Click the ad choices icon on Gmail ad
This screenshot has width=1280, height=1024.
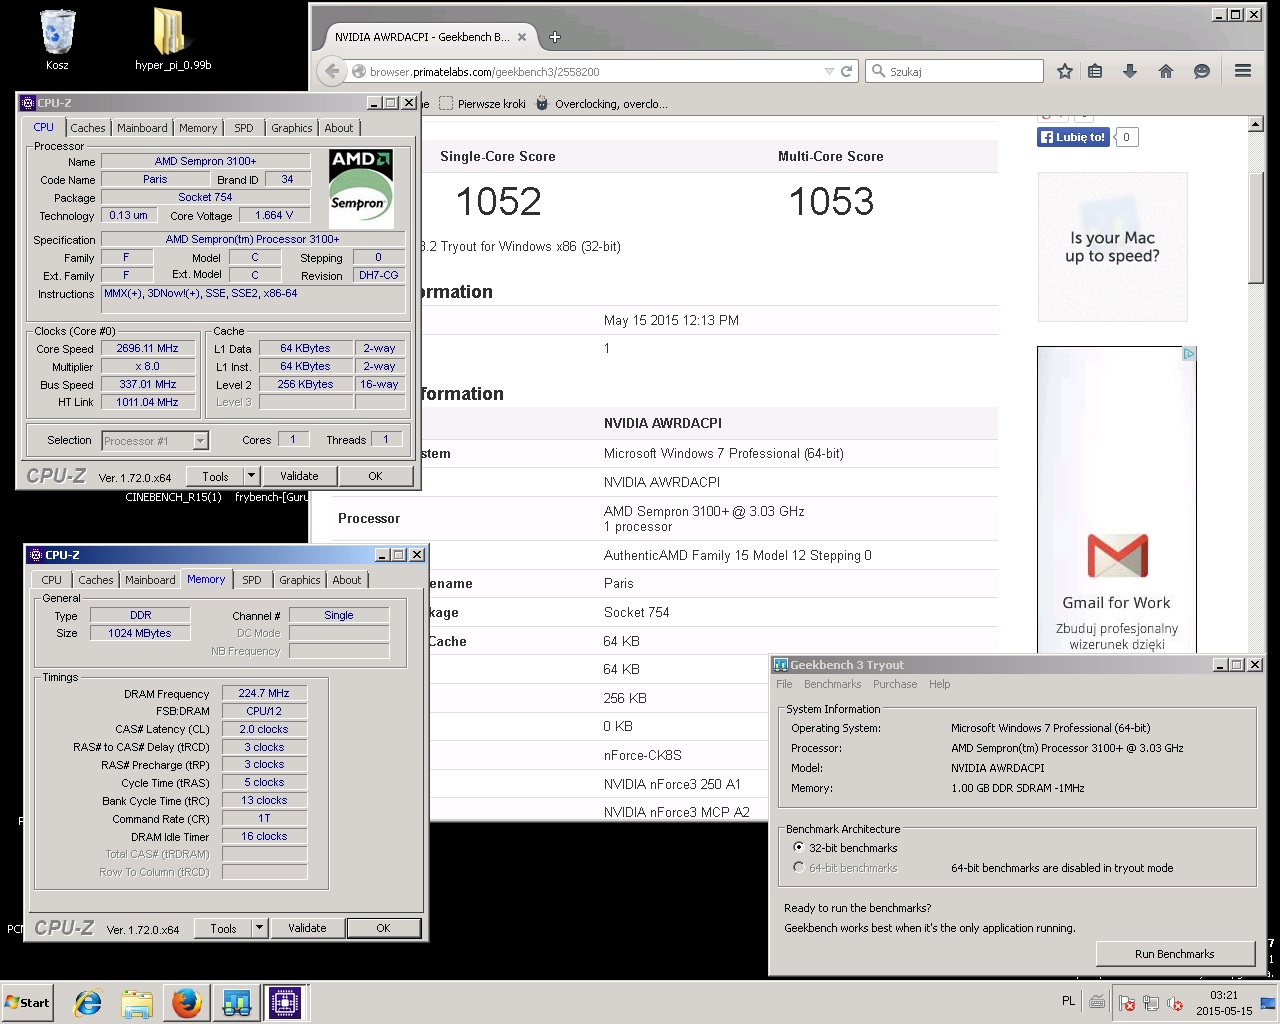click(x=1189, y=354)
